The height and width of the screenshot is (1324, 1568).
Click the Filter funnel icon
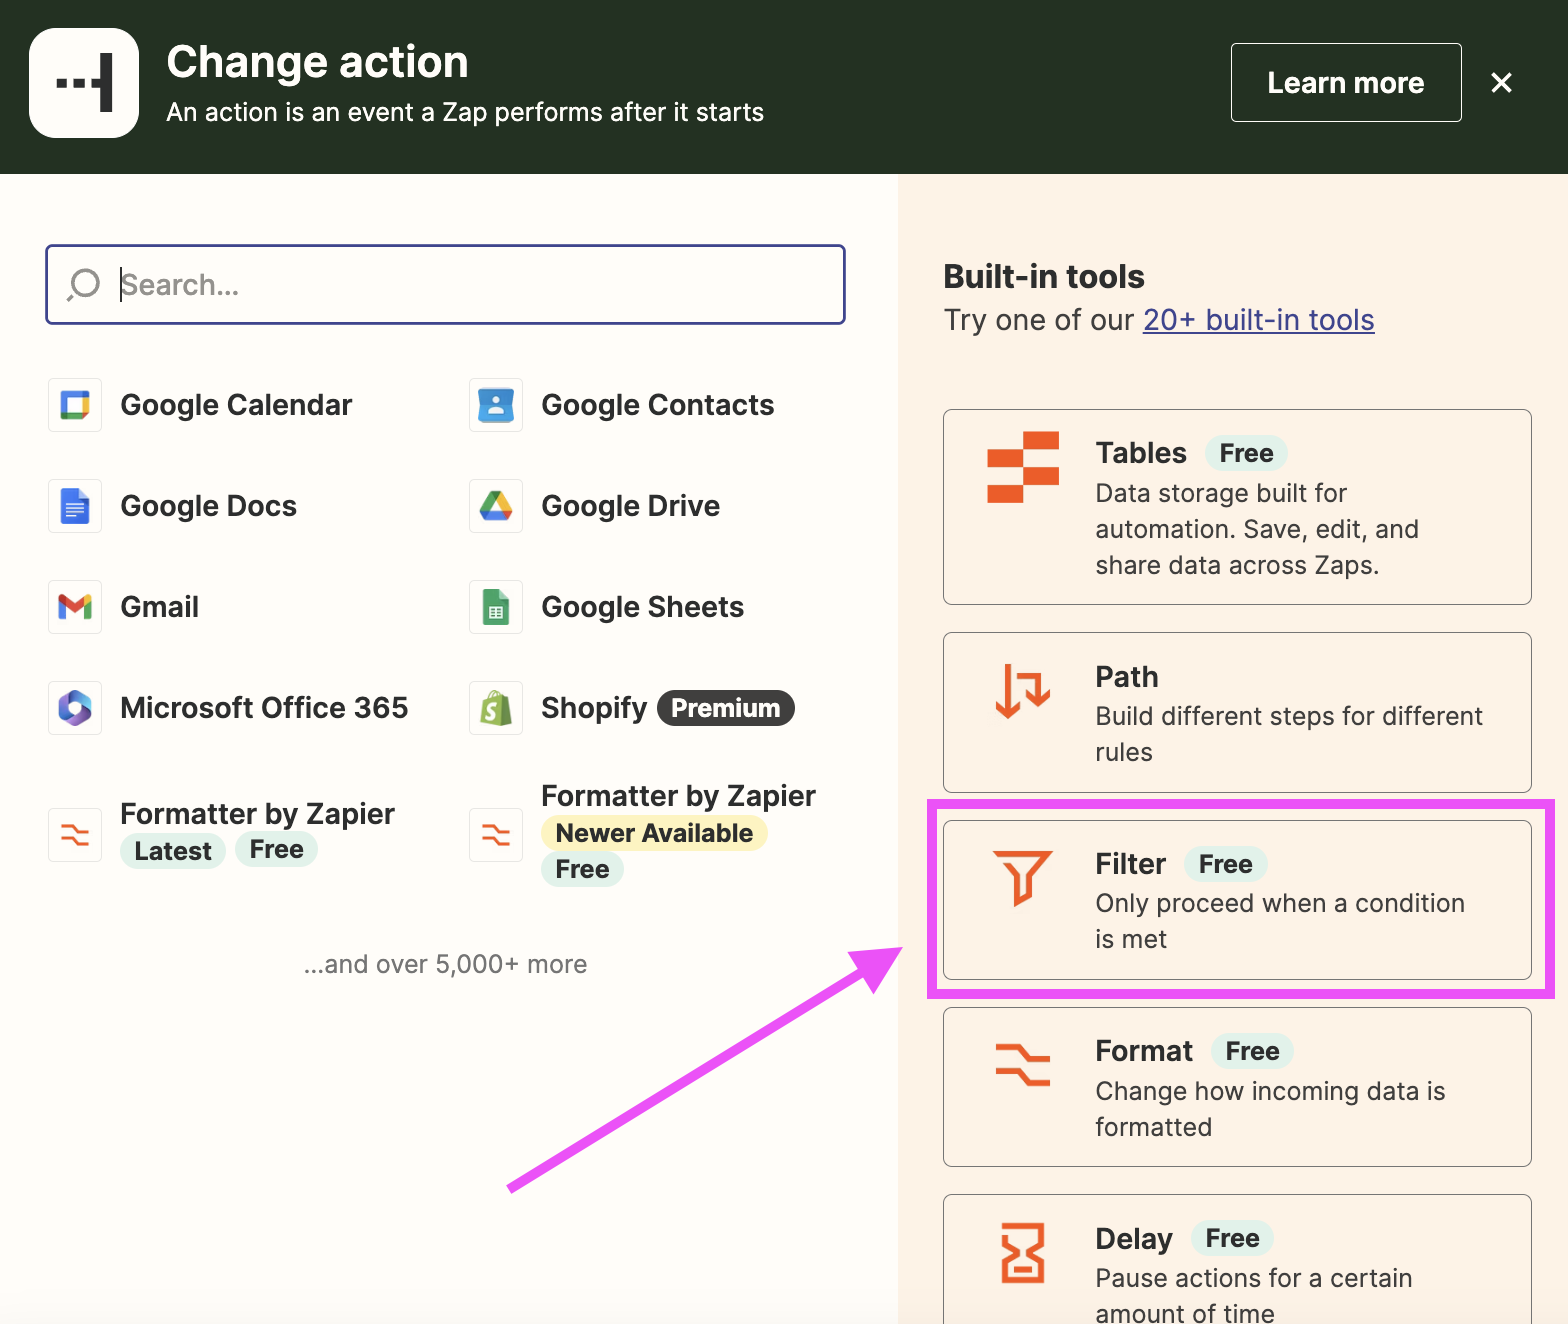1022,877
